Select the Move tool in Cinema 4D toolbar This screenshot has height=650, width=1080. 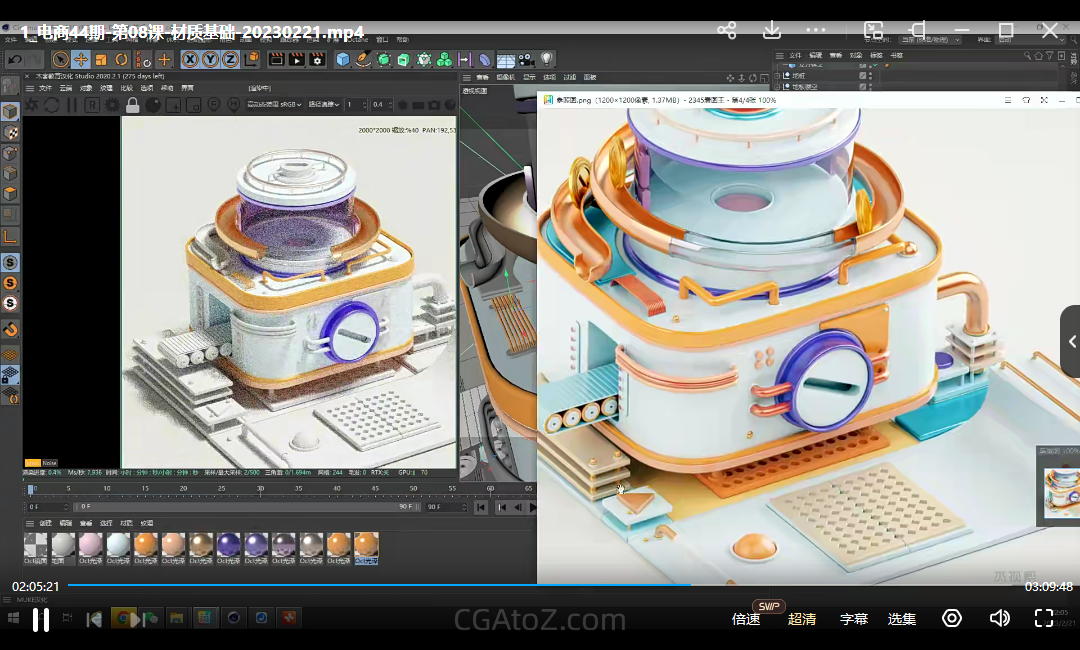coord(80,60)
